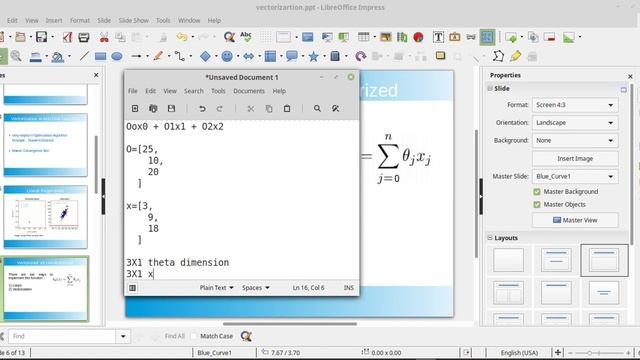The width and height of the screenshot is (640, 360).
Task: Open the Tools menu in the text editor
Action: click(218, 91)
